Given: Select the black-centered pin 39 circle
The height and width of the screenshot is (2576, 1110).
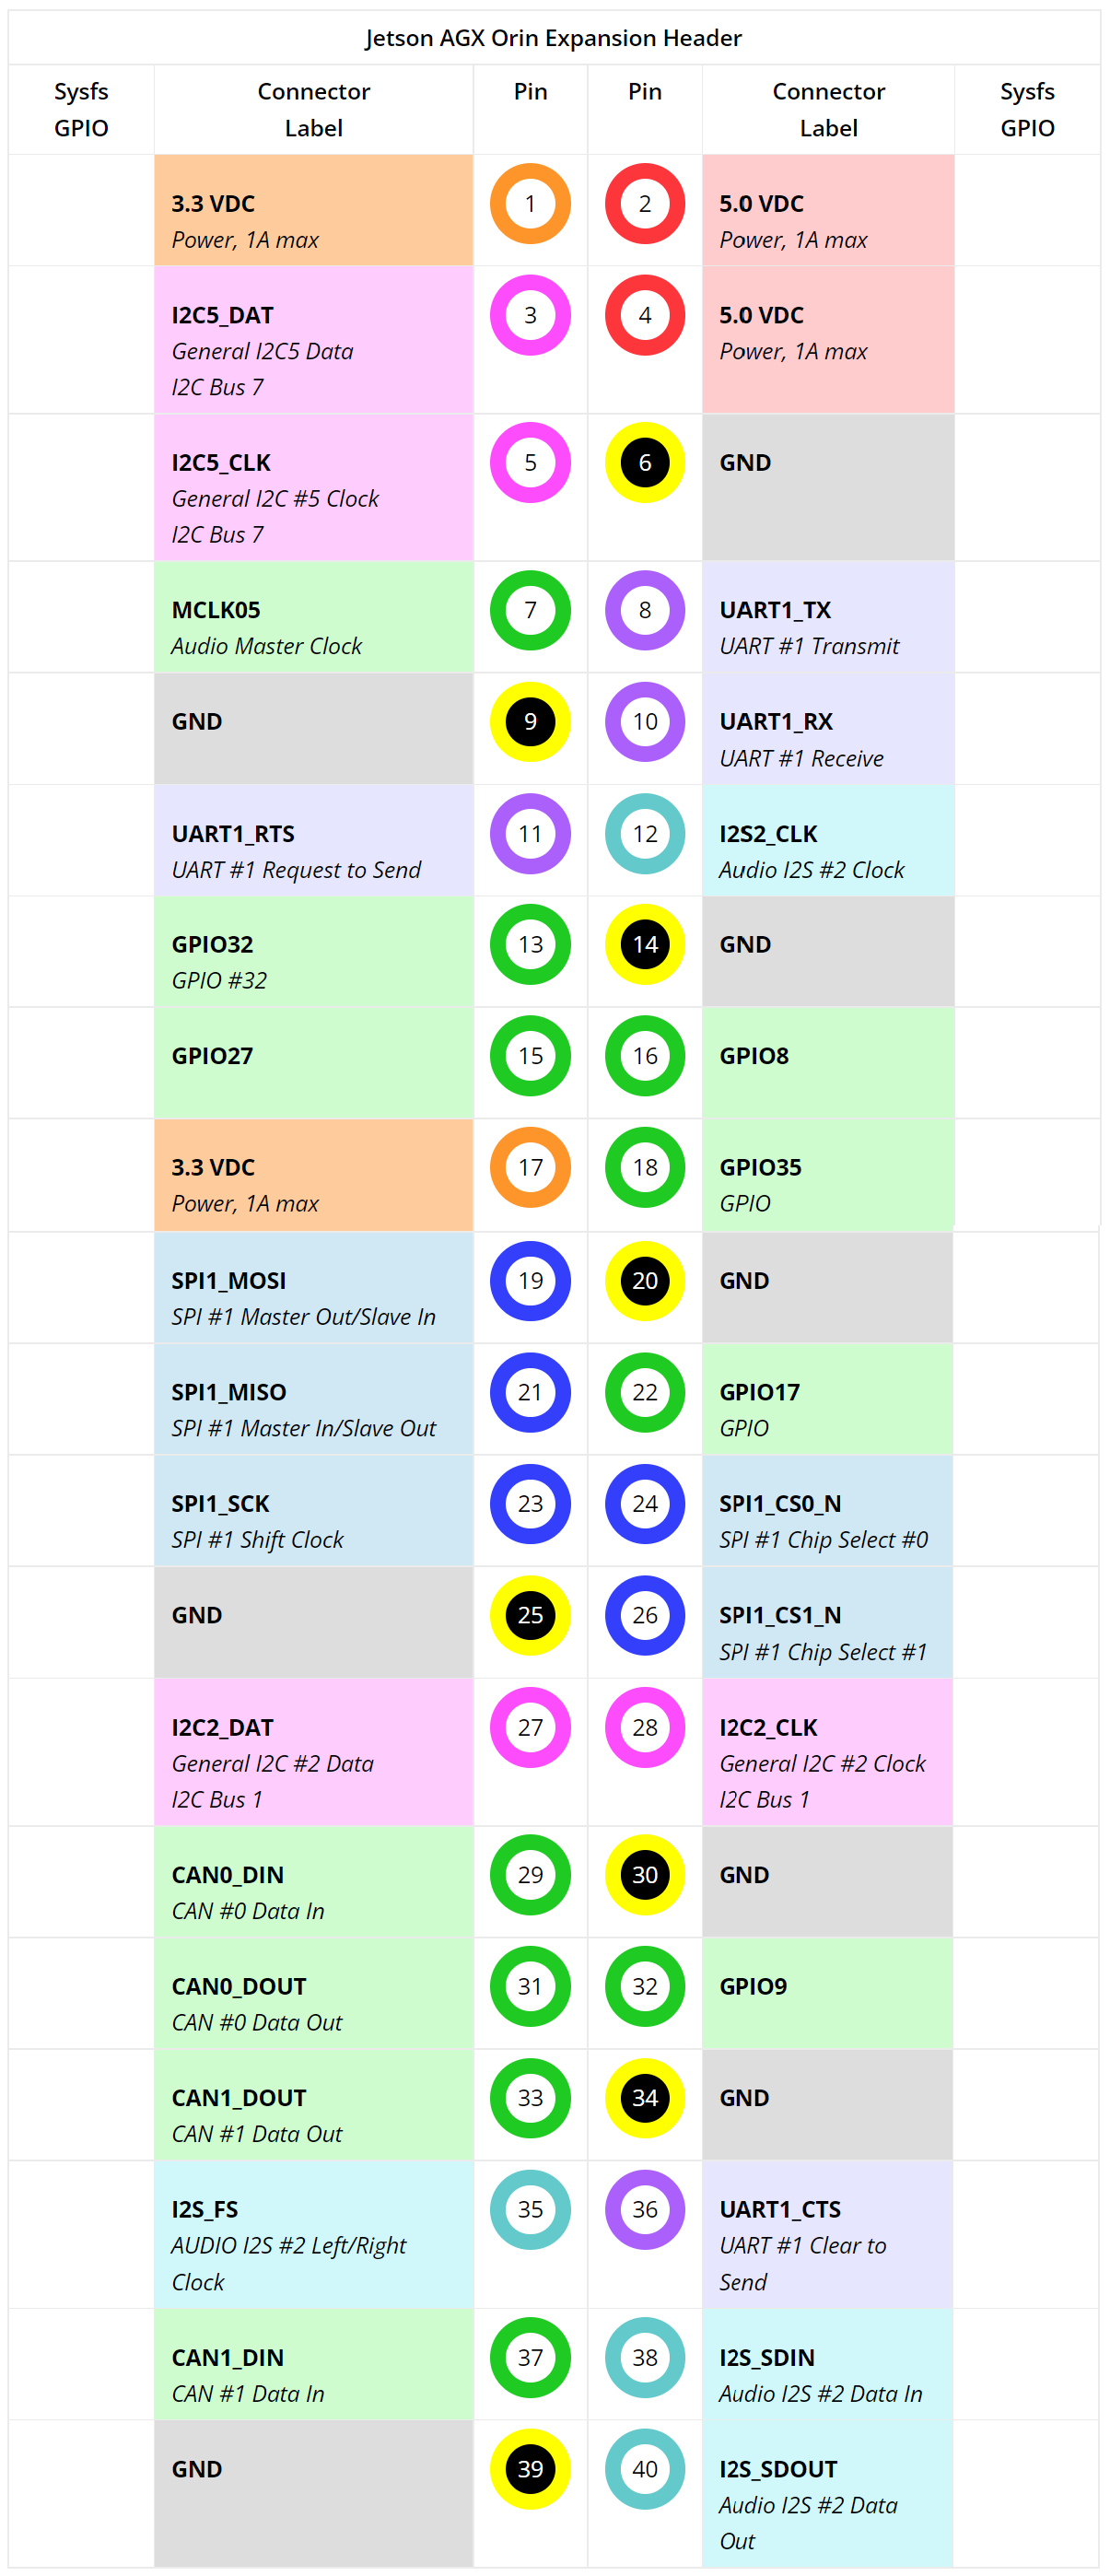Looking at the screenshot, I should (530, 2469).
